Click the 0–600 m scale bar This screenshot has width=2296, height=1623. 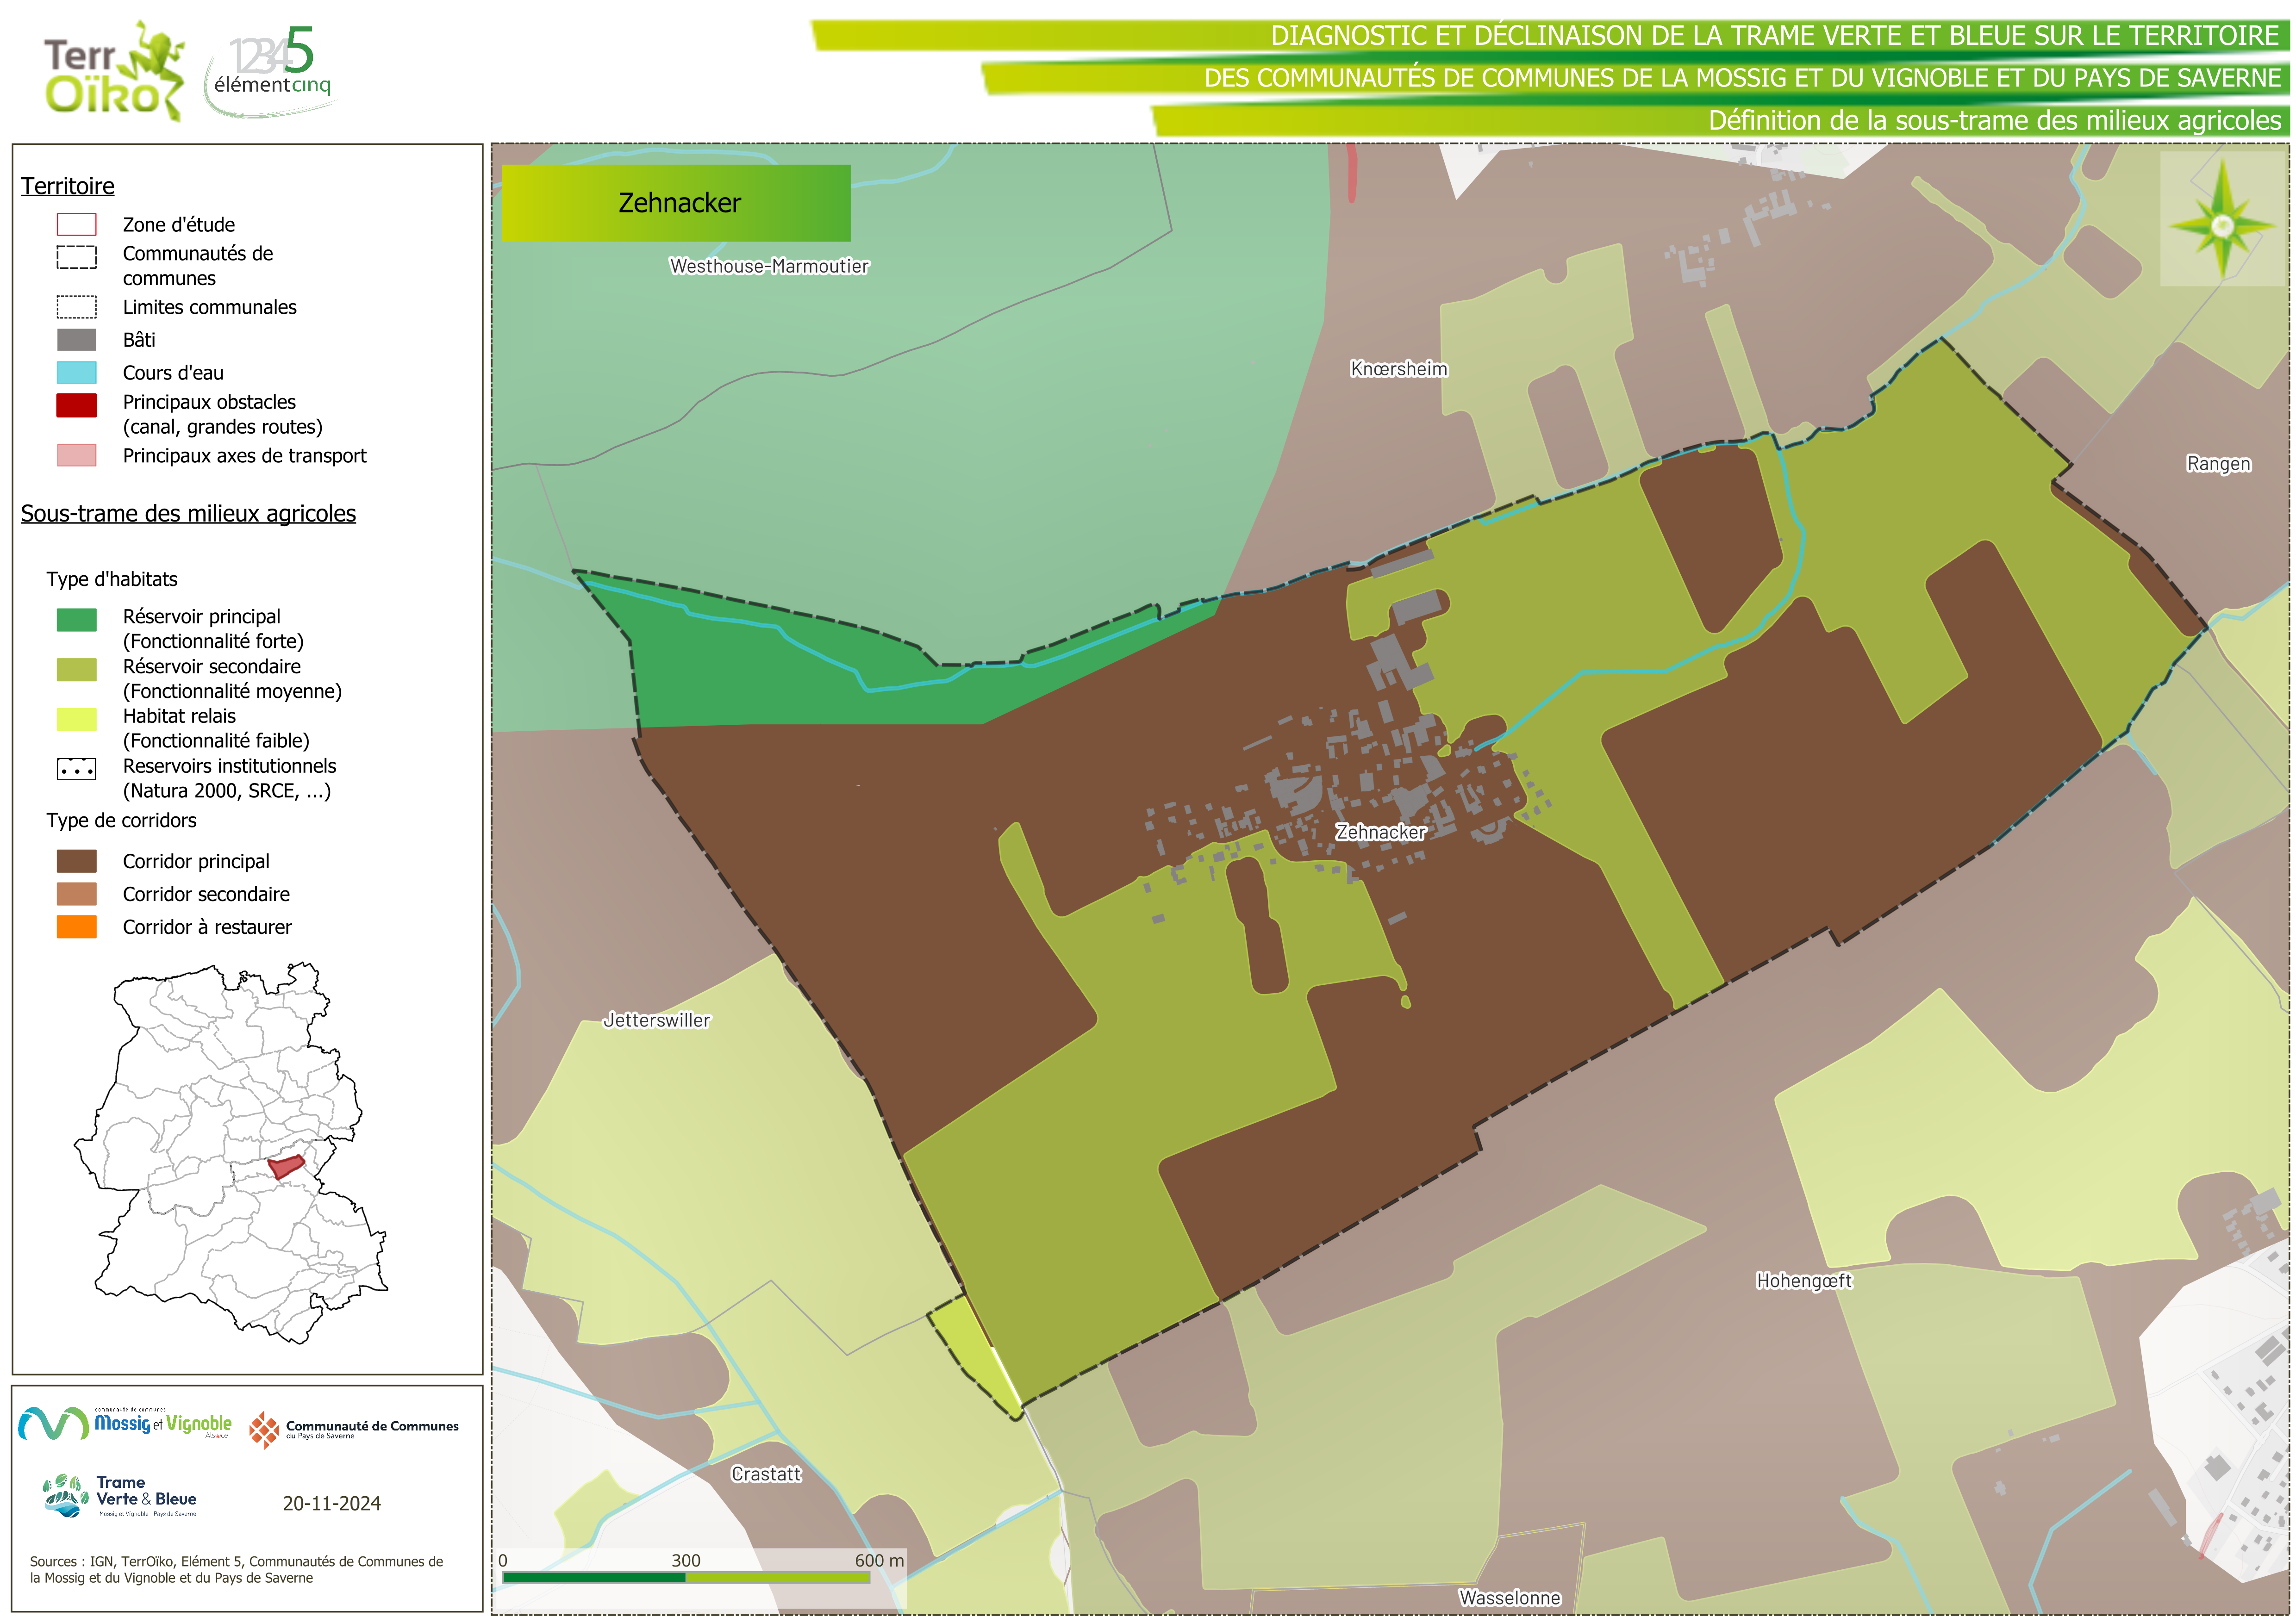pyautogui.click(x=686, y=1577)
